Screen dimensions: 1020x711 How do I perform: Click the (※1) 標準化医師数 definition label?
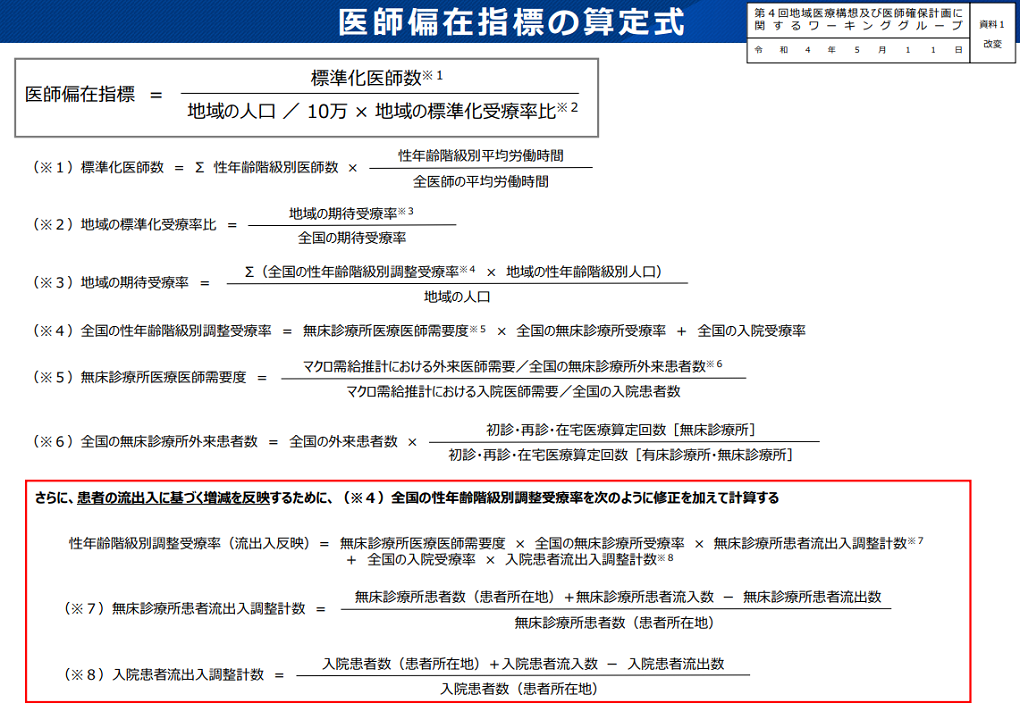[x=98, y=167]
